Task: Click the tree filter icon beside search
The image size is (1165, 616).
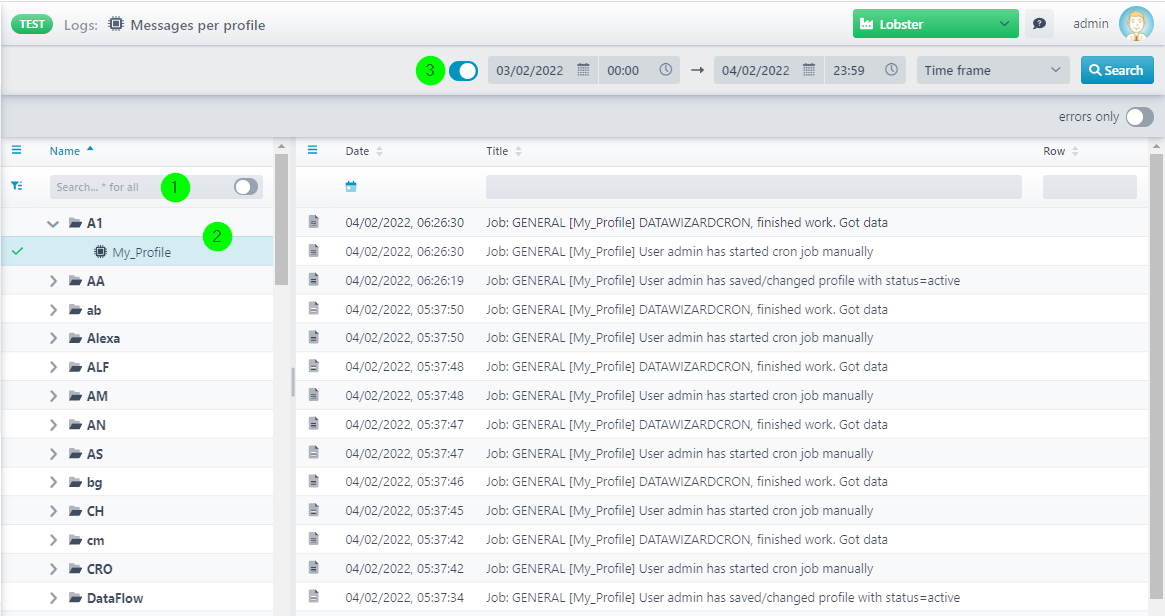Action: (x=16, y=186)
